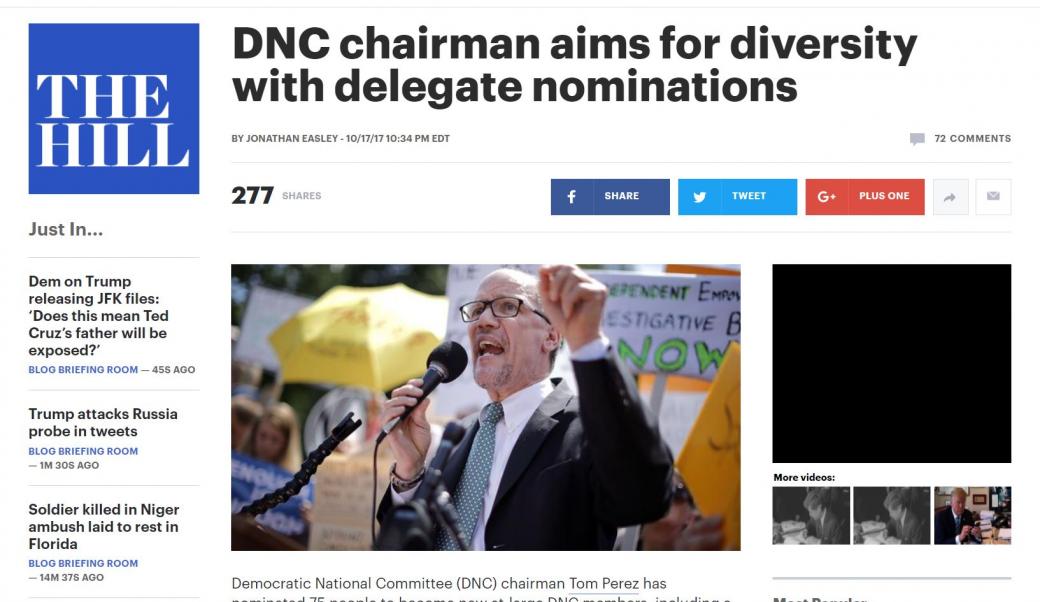Select the third More videos thumbnail
Viewport: 1040px width, 602px height.
[x=972, y=516]
